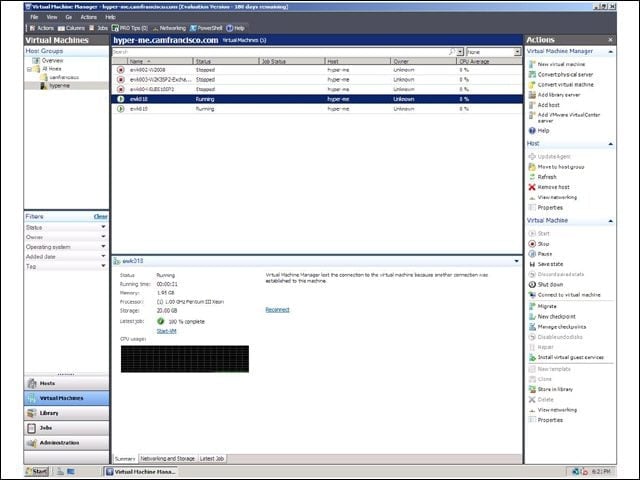640x480 pixels.
Task: Click the Convert virtual machine icon
Action: pos(532,84)
